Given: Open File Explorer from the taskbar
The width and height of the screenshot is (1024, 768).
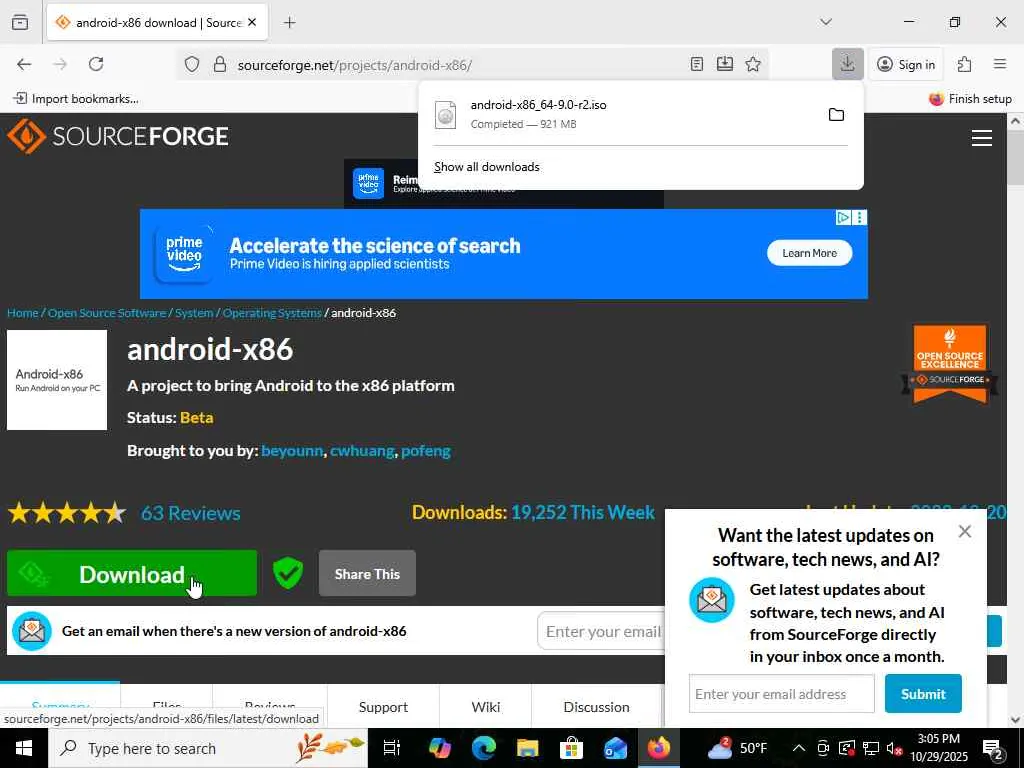Looking at the screenshot, I should point(527,748).
